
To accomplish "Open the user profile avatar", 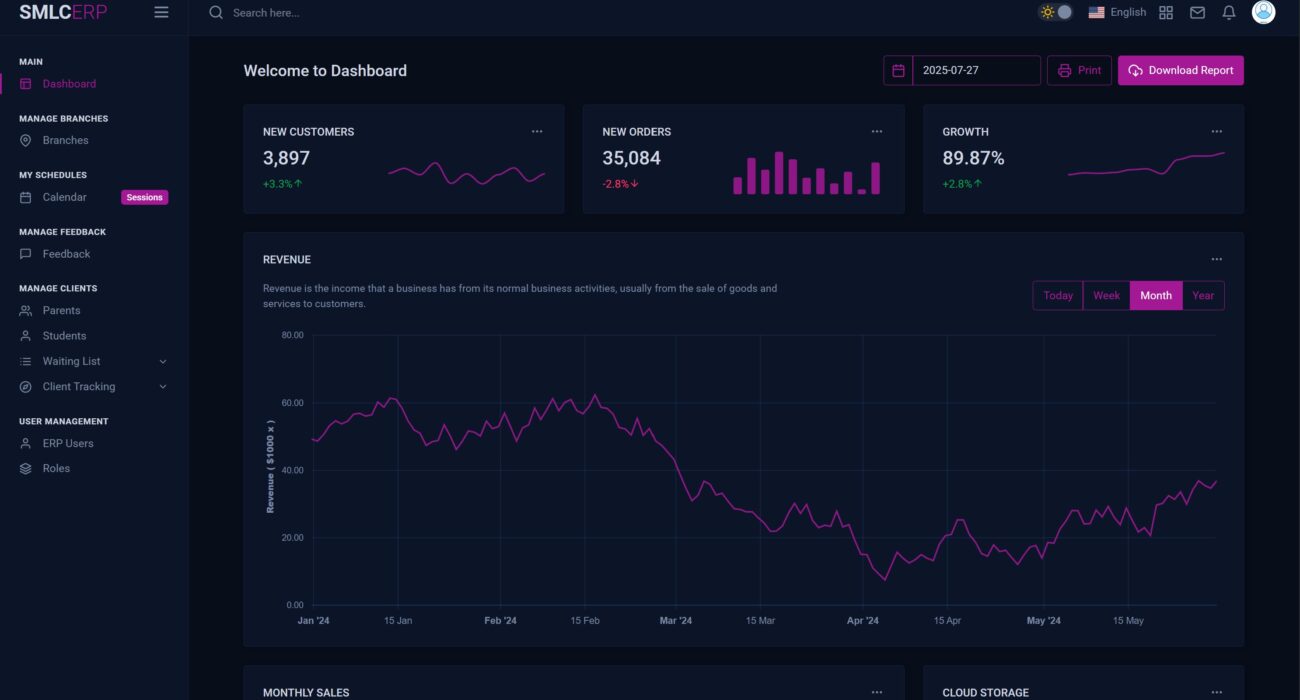I will [1263, 12].
